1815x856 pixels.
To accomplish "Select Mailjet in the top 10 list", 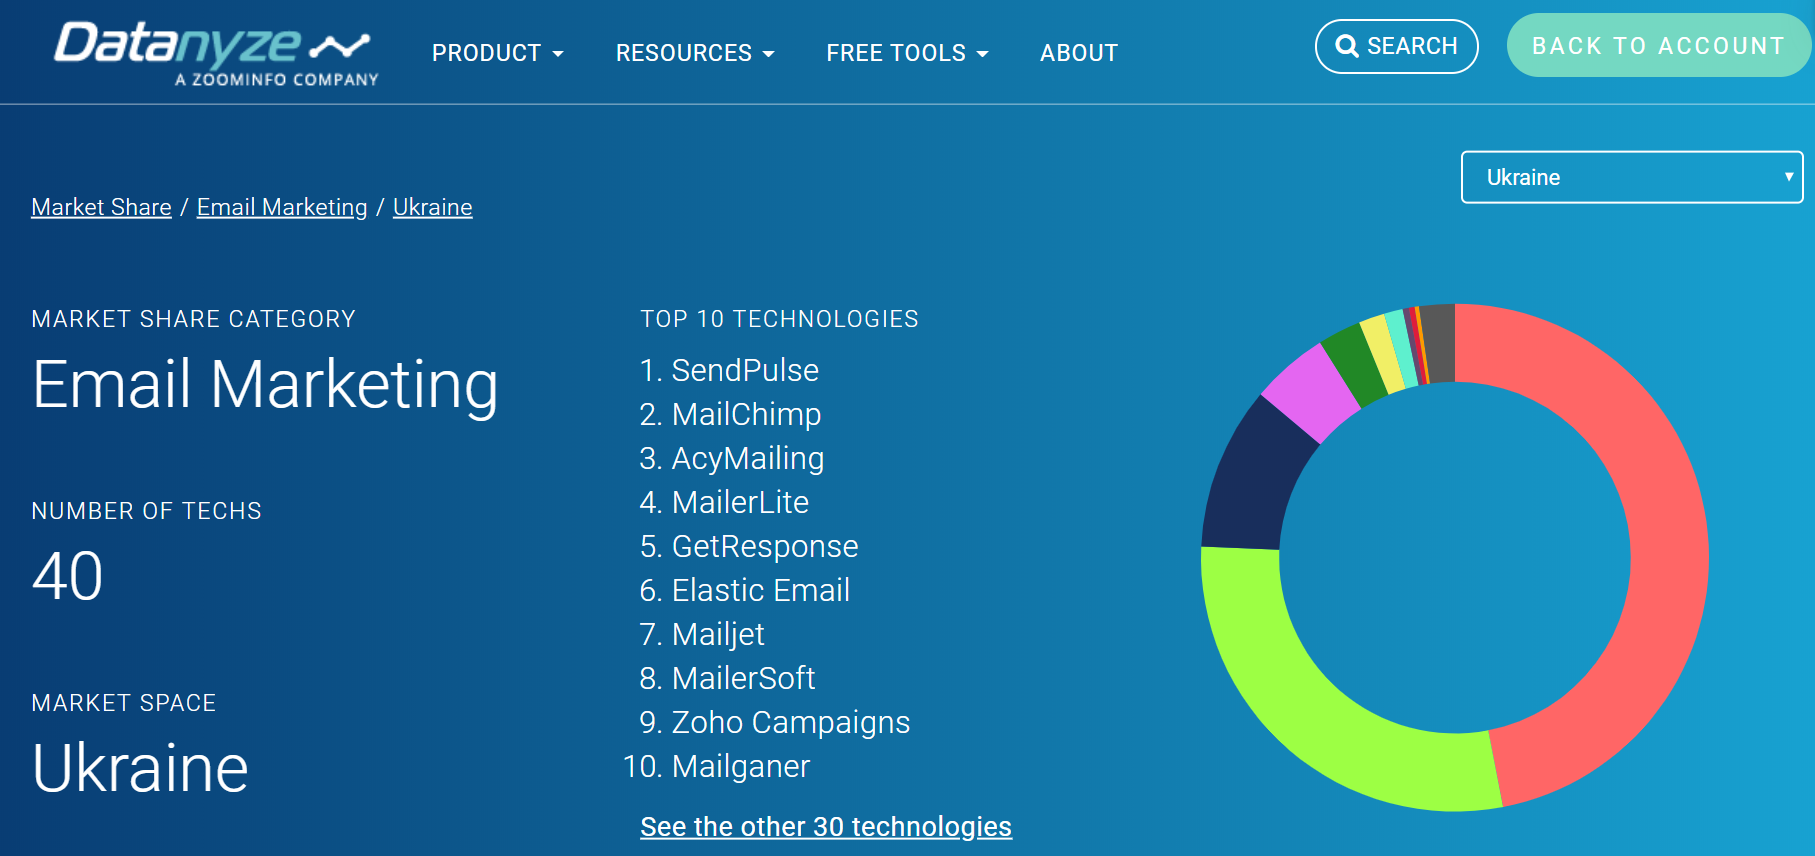I will point(718,634).
